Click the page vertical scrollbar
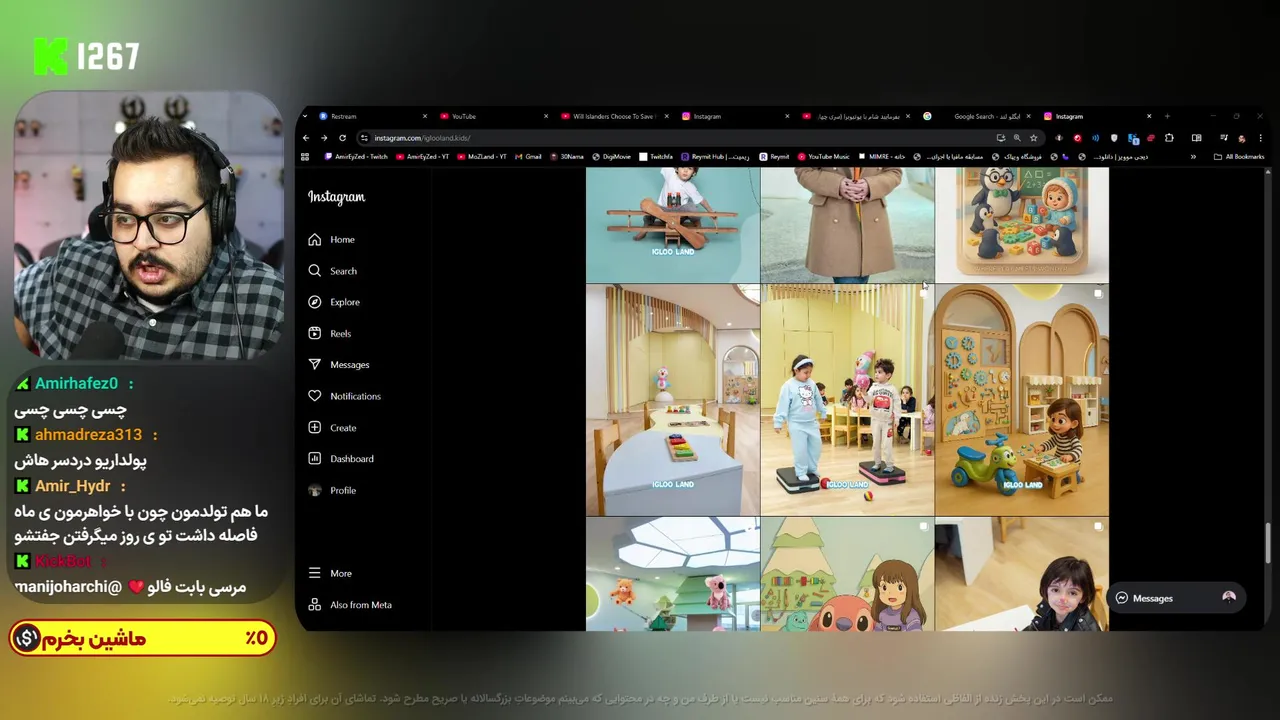The width and height of the screenshot is (1280, 720). [1268, 543]
